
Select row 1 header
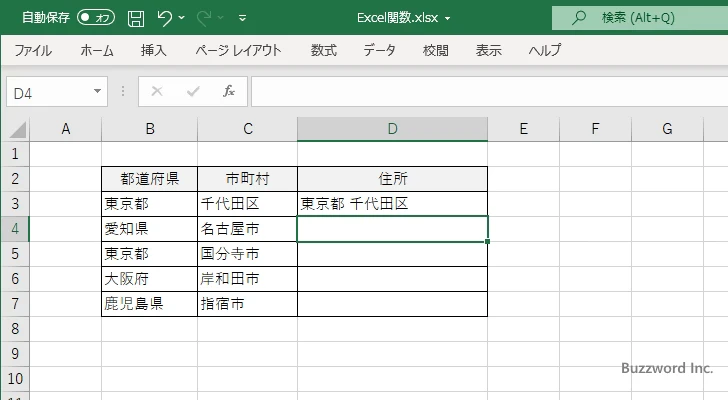point(15,154)
